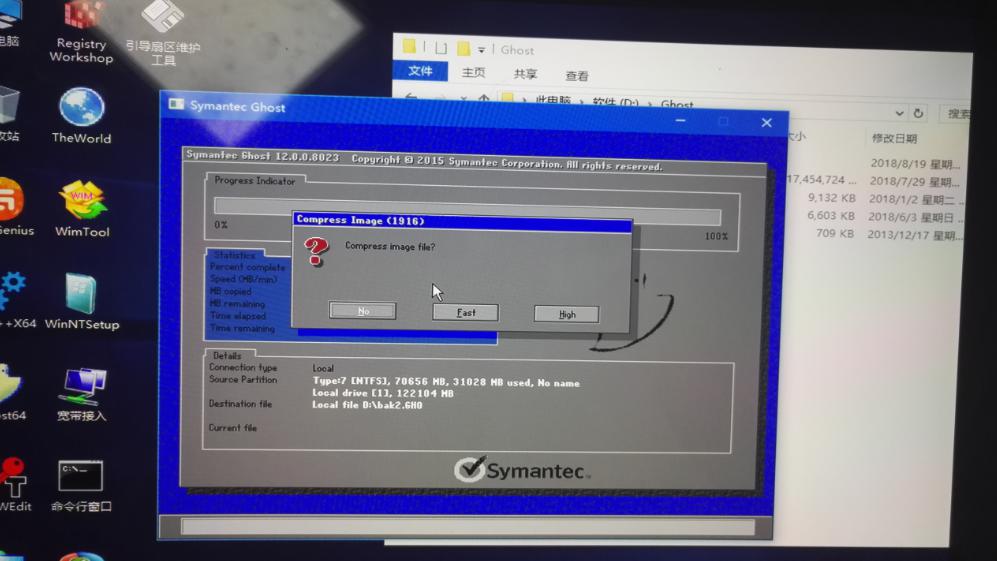Open the 命令行窗口 desktop icon
997x561 pixels.
coord(81,487)
